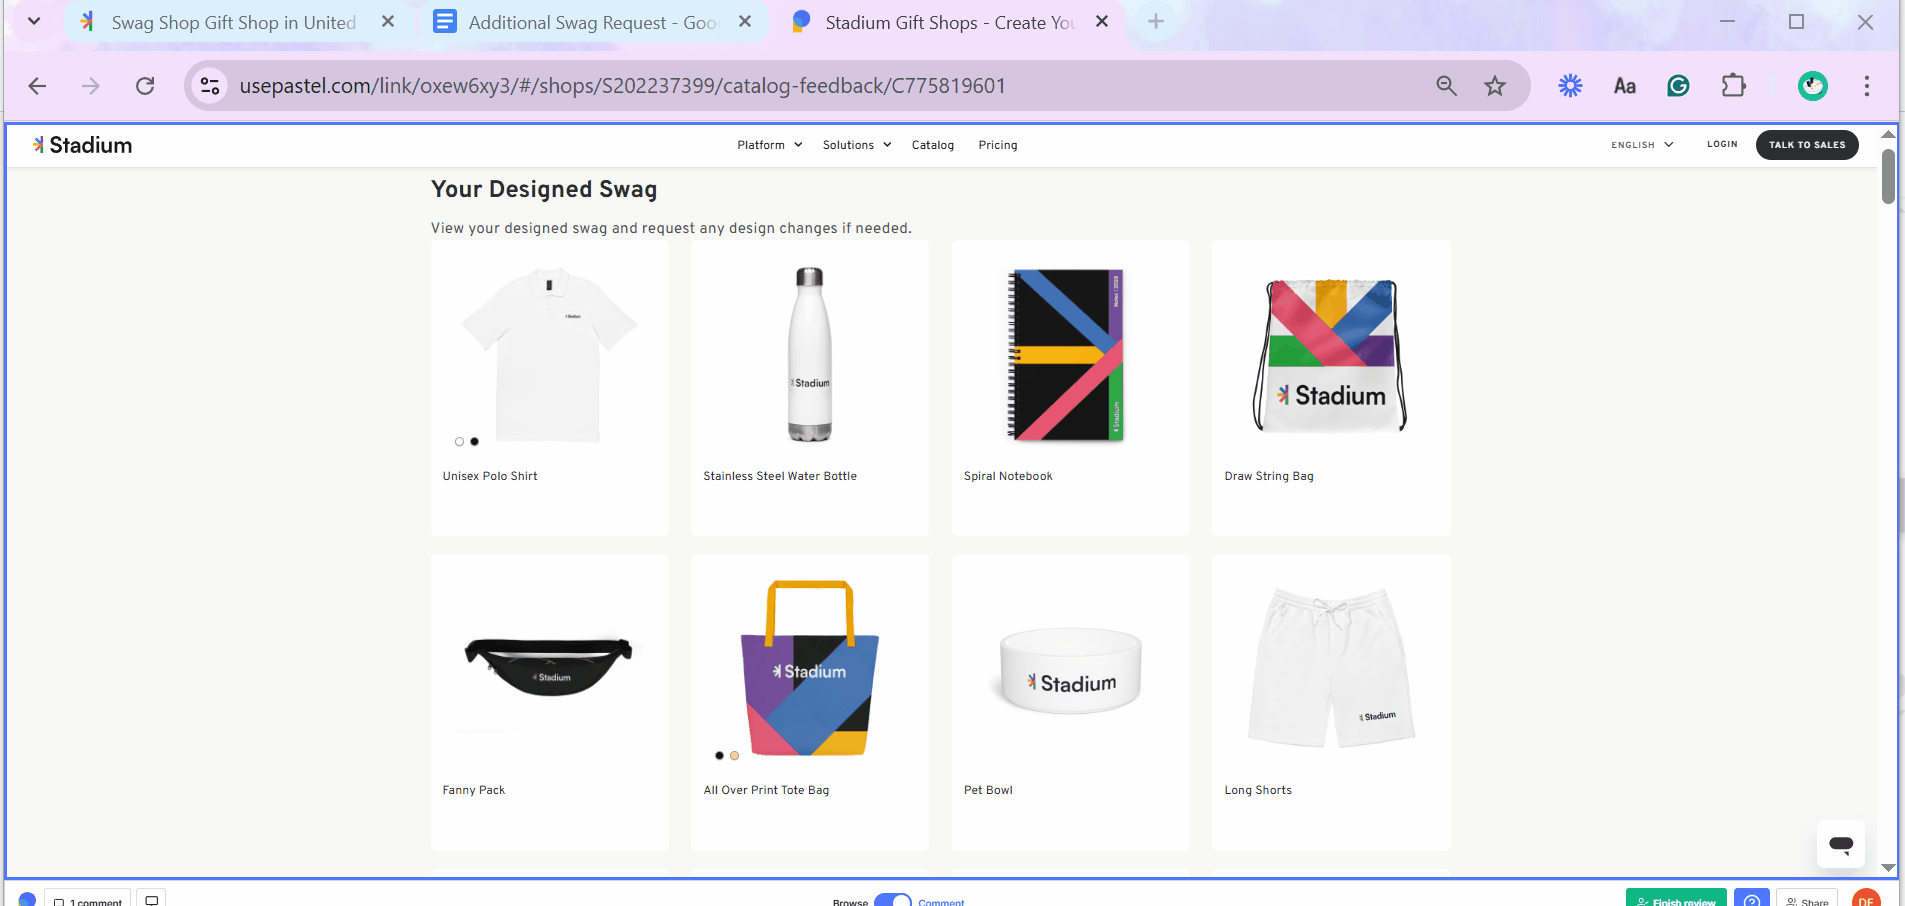Open the Grammarly extension icon
1905x906 pixels.
1678,86
